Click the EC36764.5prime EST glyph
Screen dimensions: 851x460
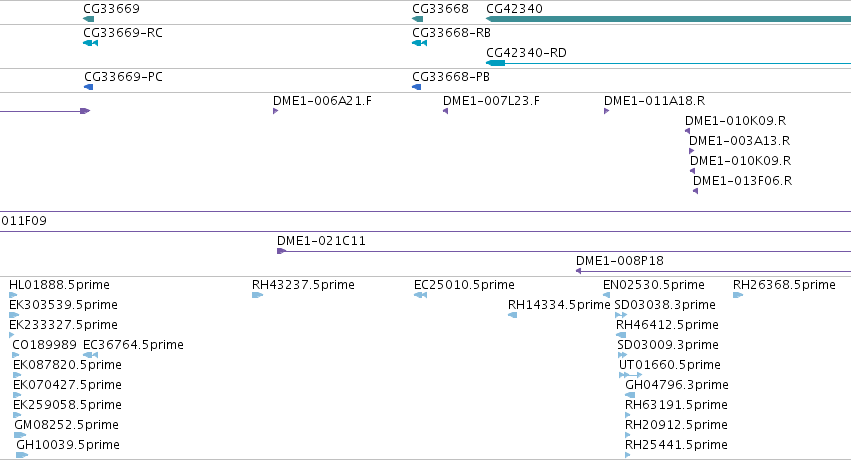click(90, 355)
